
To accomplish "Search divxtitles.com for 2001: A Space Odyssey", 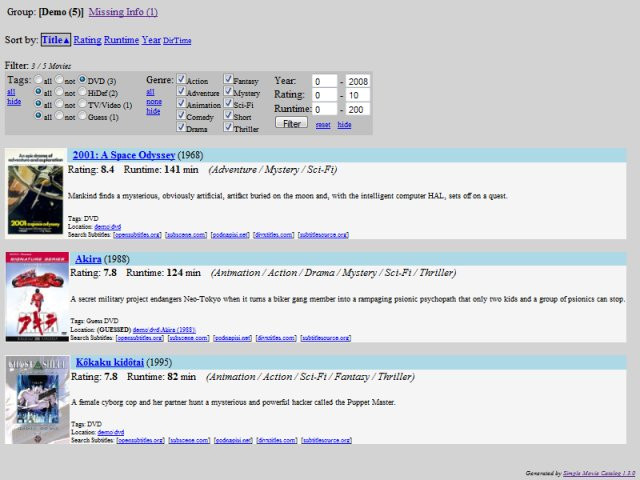I will coord(273,235).
